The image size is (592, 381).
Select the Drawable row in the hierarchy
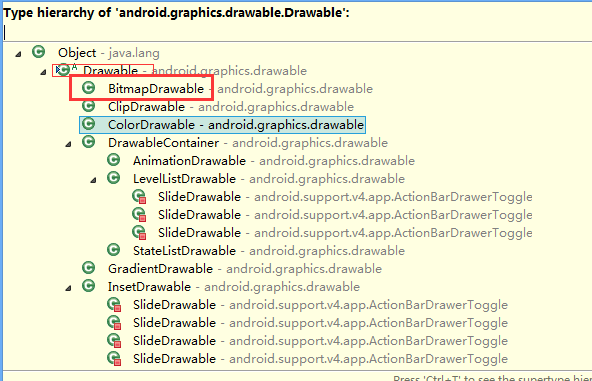click(182, 71)
